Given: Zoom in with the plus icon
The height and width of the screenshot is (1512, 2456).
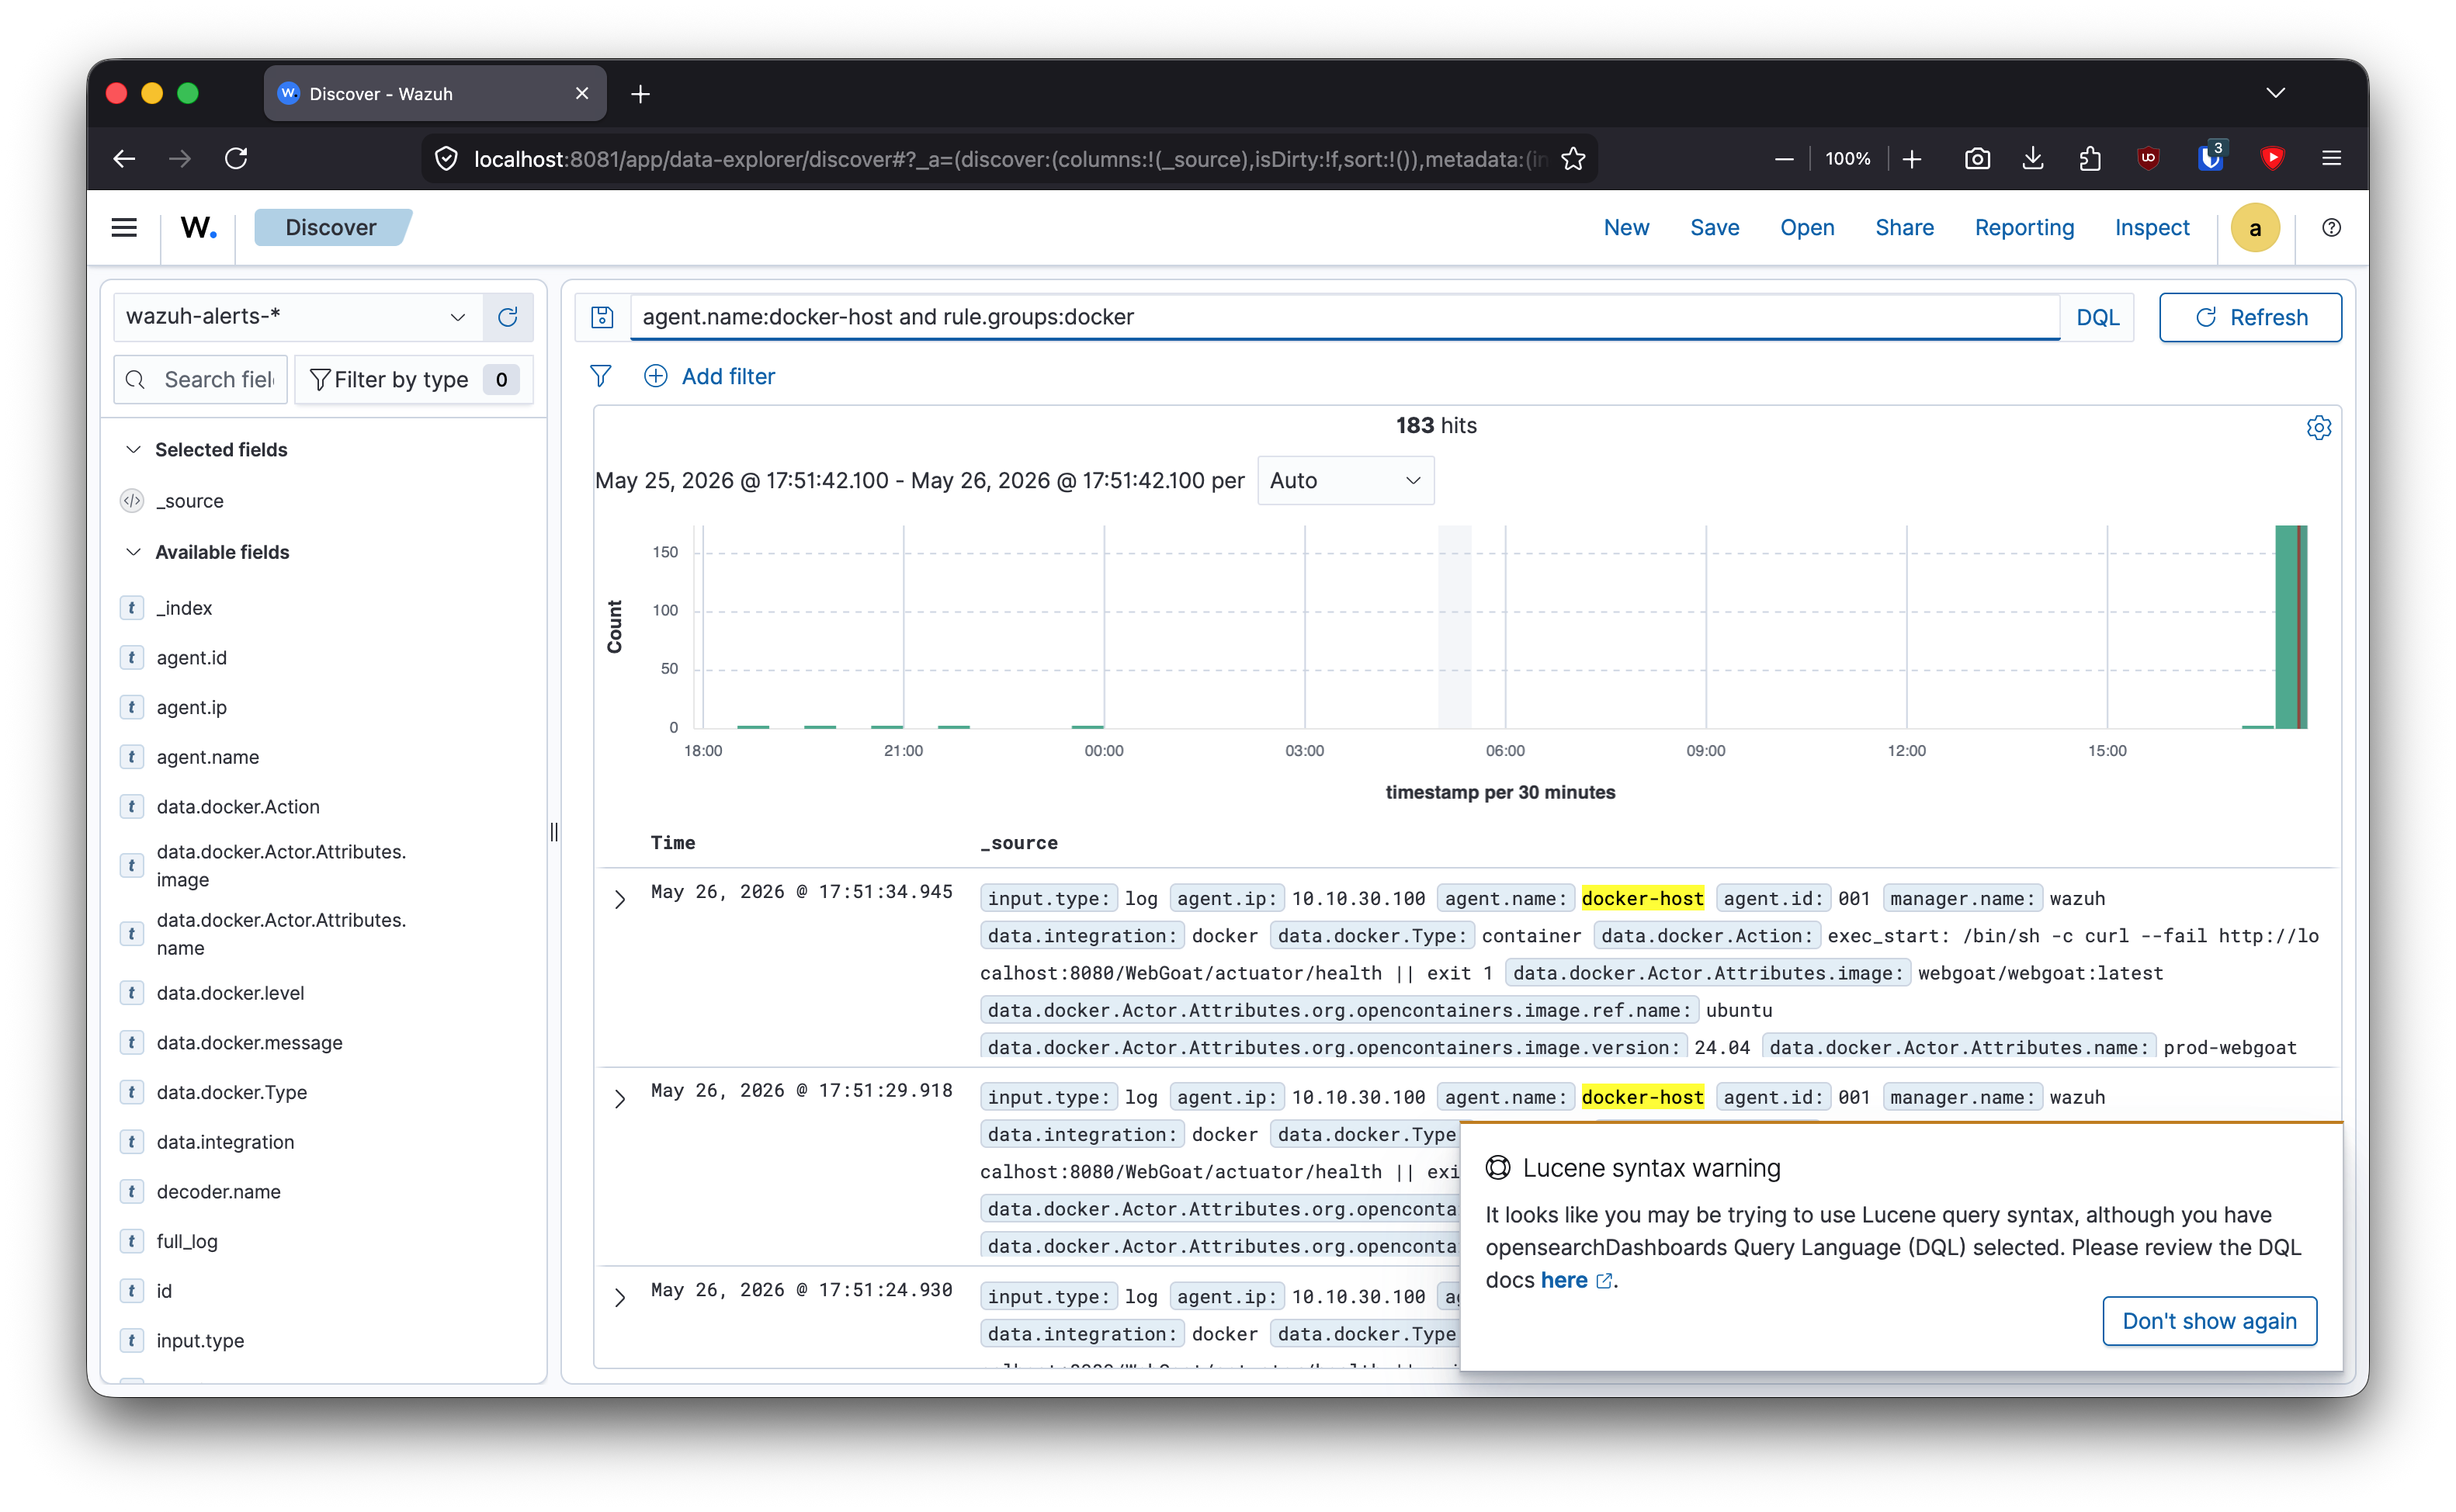Looking at the screenshot, I should click(x=1912, y=158).
